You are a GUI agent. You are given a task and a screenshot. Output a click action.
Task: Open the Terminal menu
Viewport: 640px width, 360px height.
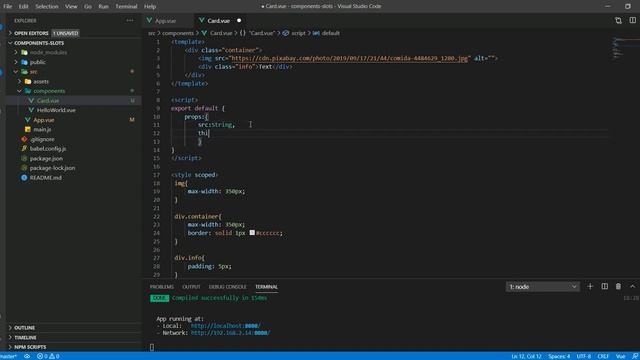coord(126,7)
